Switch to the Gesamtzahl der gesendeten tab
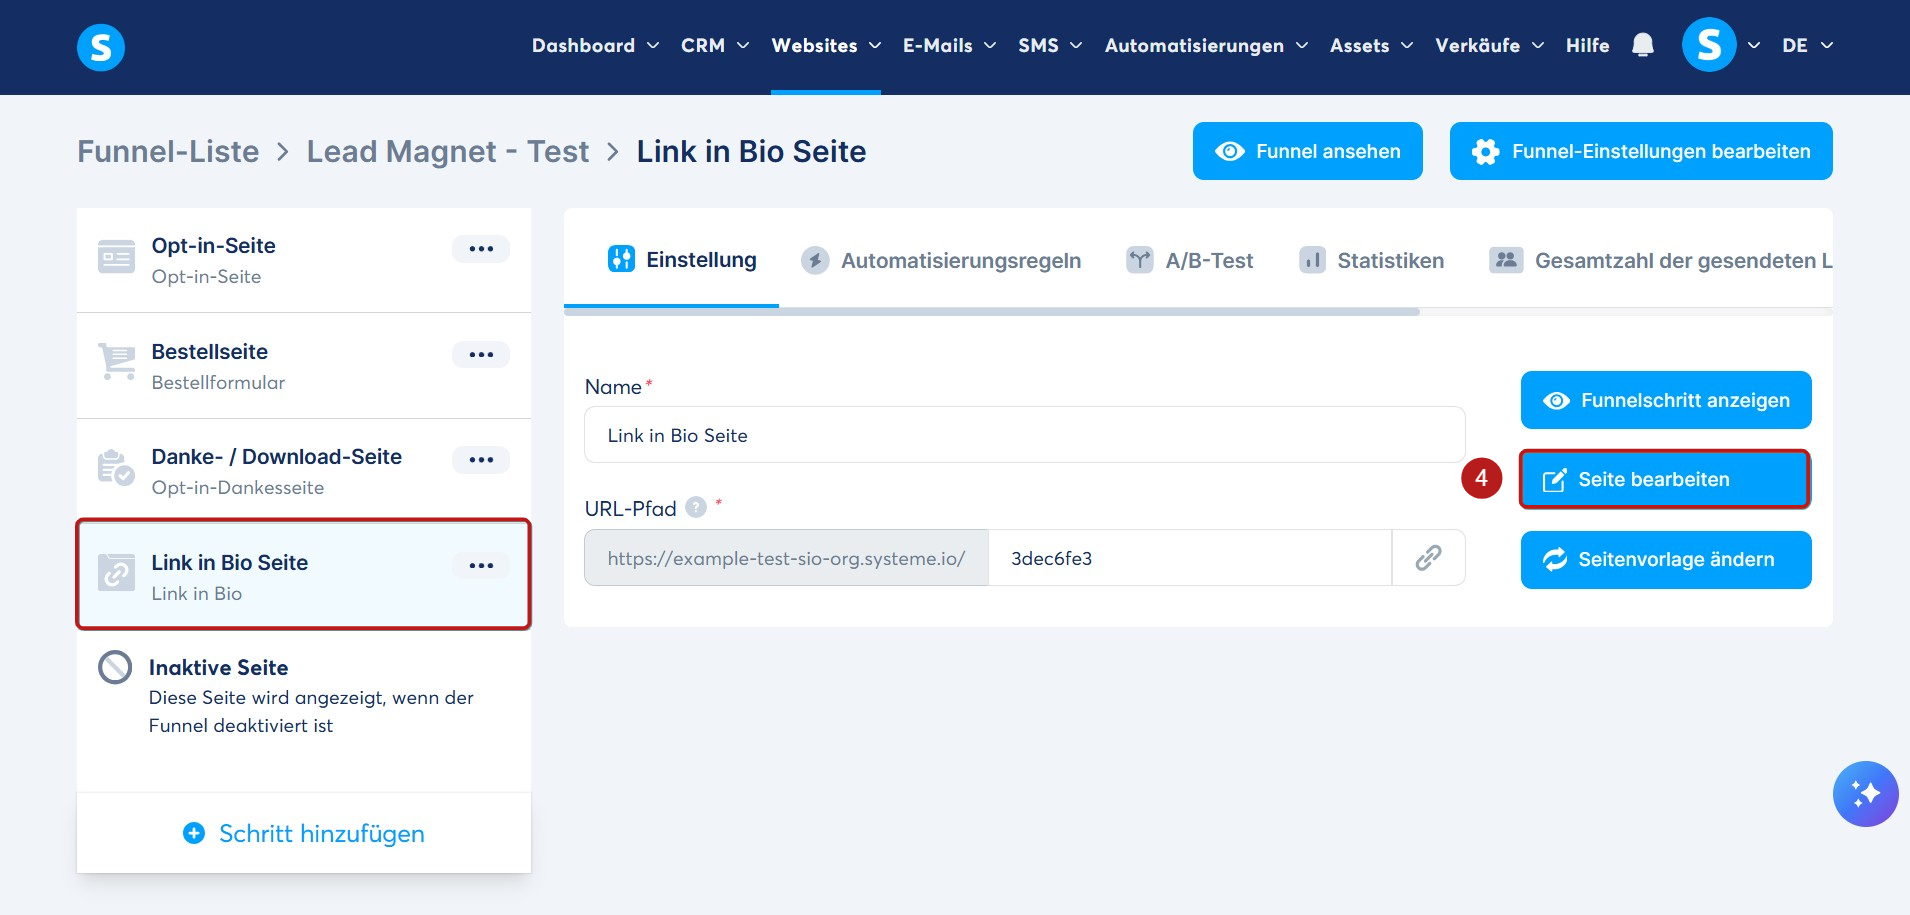The width and height of the screenshot is (1910, 915). [x=1661, y=261]
